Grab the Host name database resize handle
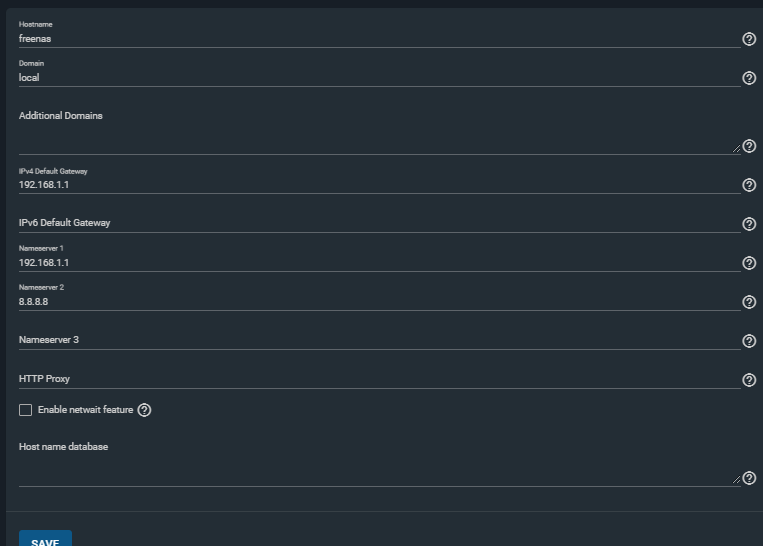763x546 pixels. point(736,480)
